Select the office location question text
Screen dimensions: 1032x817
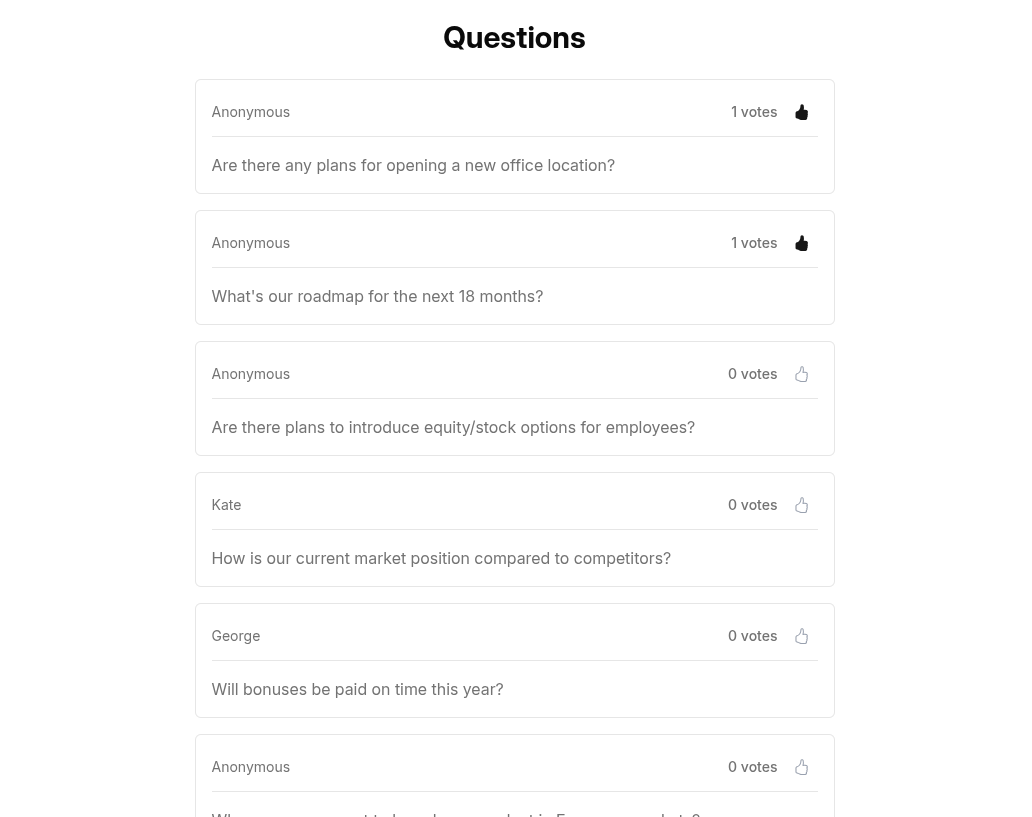tap(413, 165)
